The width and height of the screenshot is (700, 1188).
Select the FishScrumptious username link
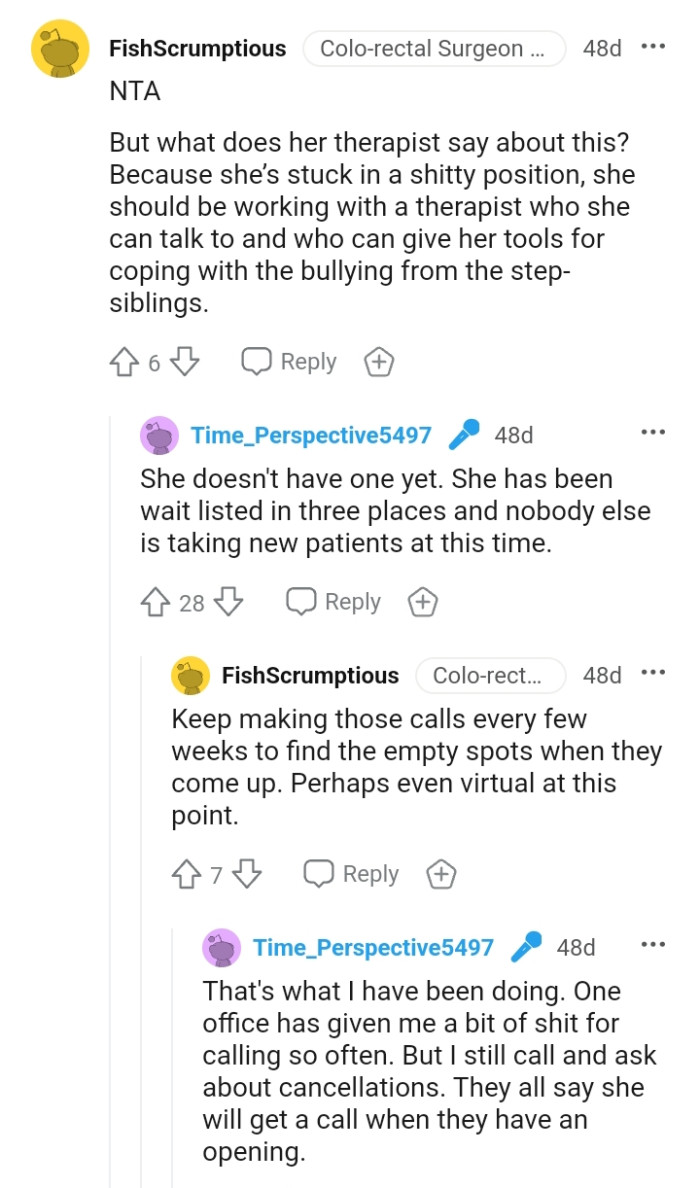(197, 47)
